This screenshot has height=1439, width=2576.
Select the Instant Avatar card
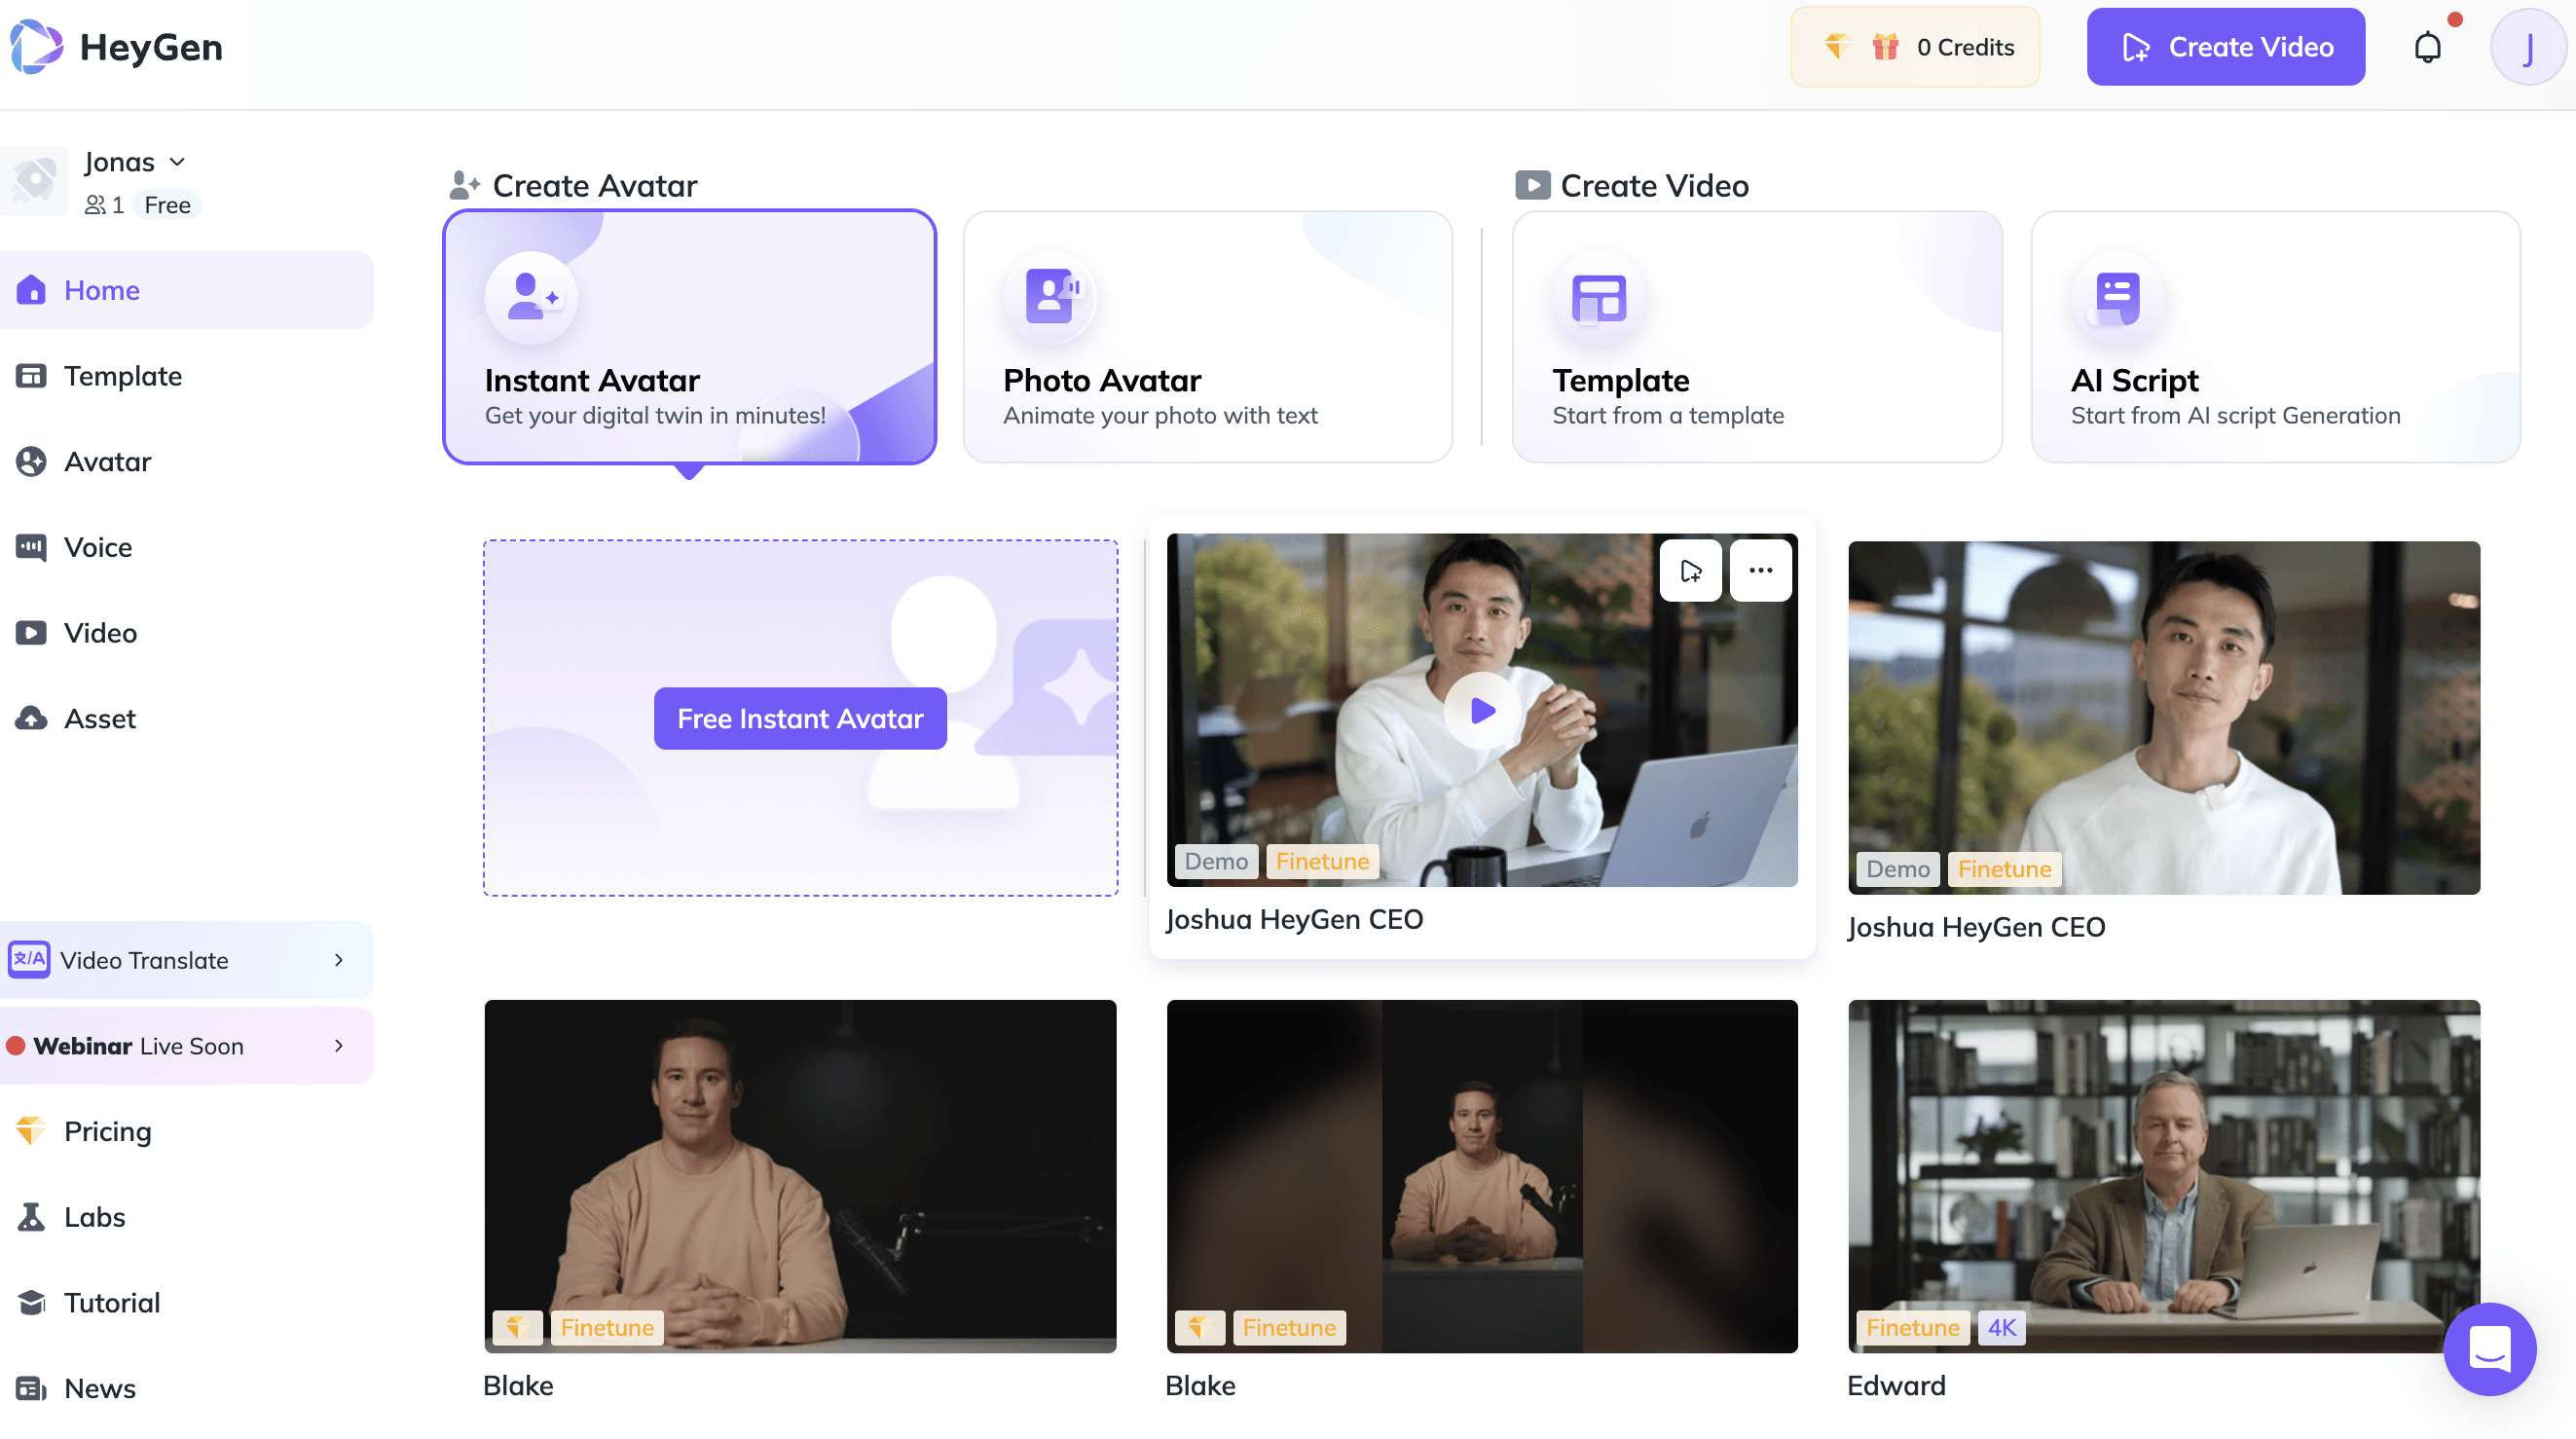pos(690,337)
